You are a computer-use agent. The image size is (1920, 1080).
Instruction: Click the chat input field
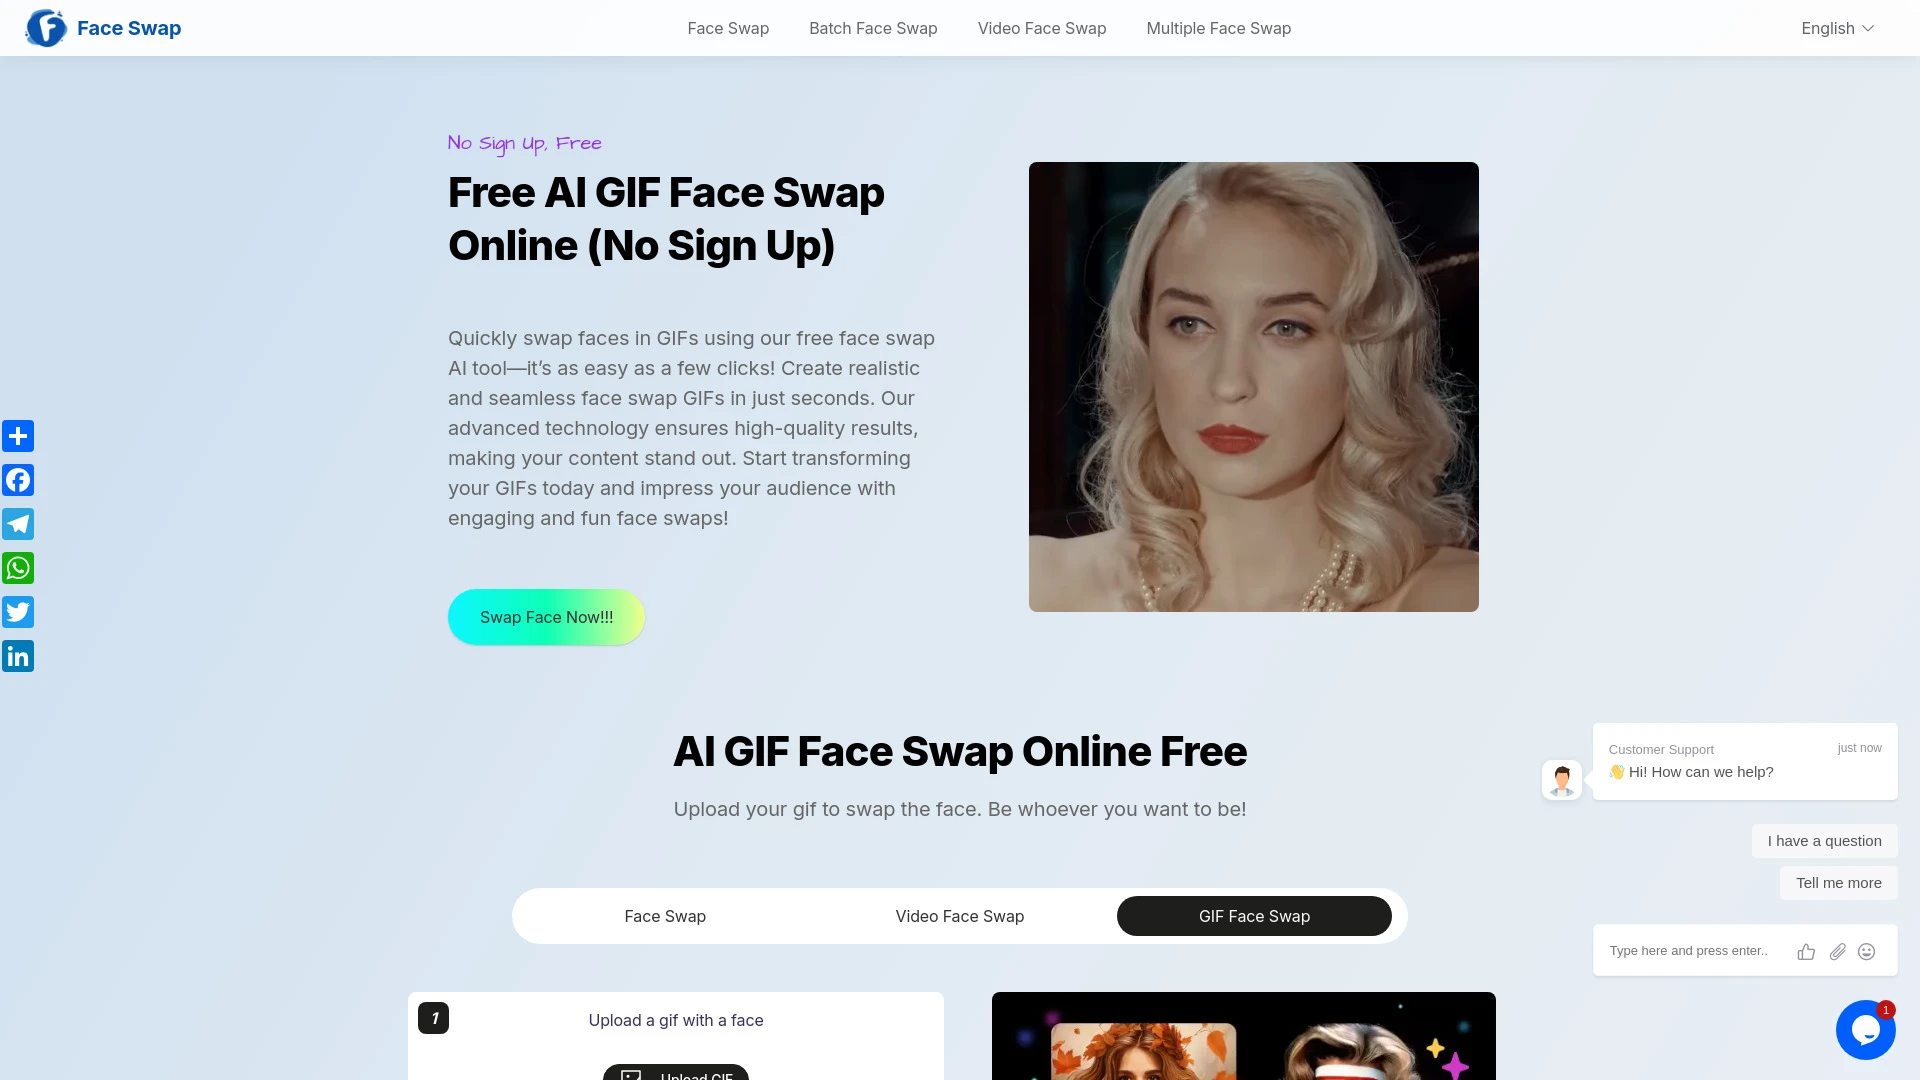[1692, 951]
